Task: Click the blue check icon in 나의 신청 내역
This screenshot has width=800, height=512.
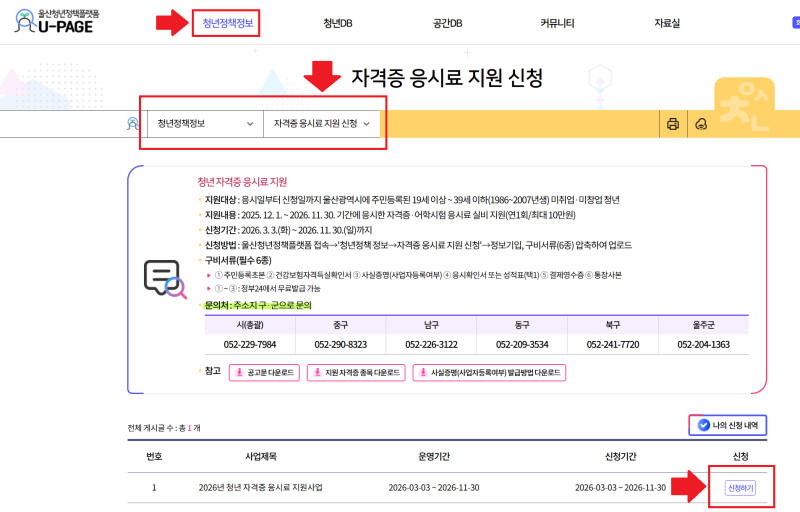Action: (x=704, y=425)
